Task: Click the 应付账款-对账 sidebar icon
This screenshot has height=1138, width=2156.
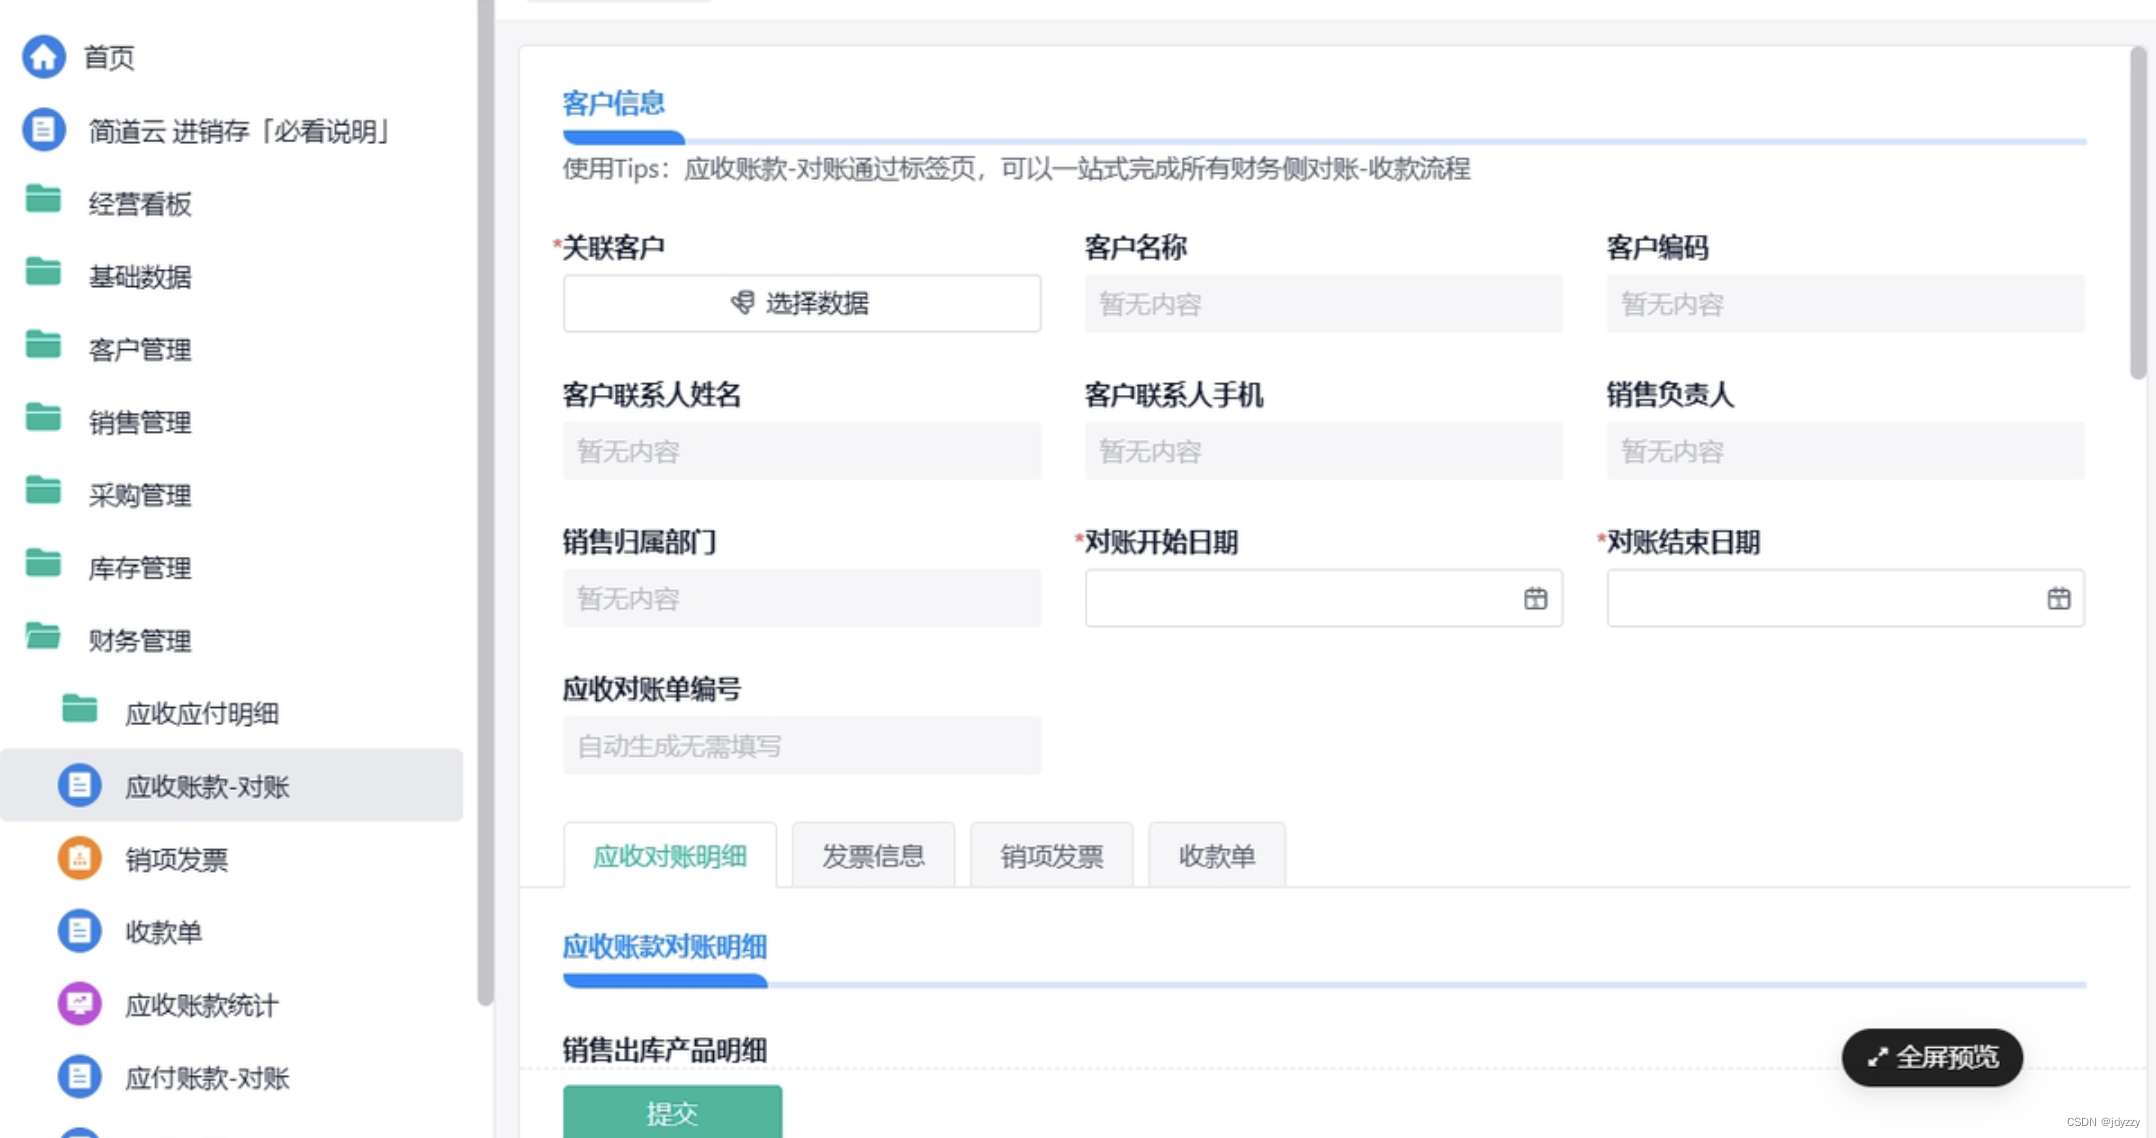Action: click(x=80, y=1077)
